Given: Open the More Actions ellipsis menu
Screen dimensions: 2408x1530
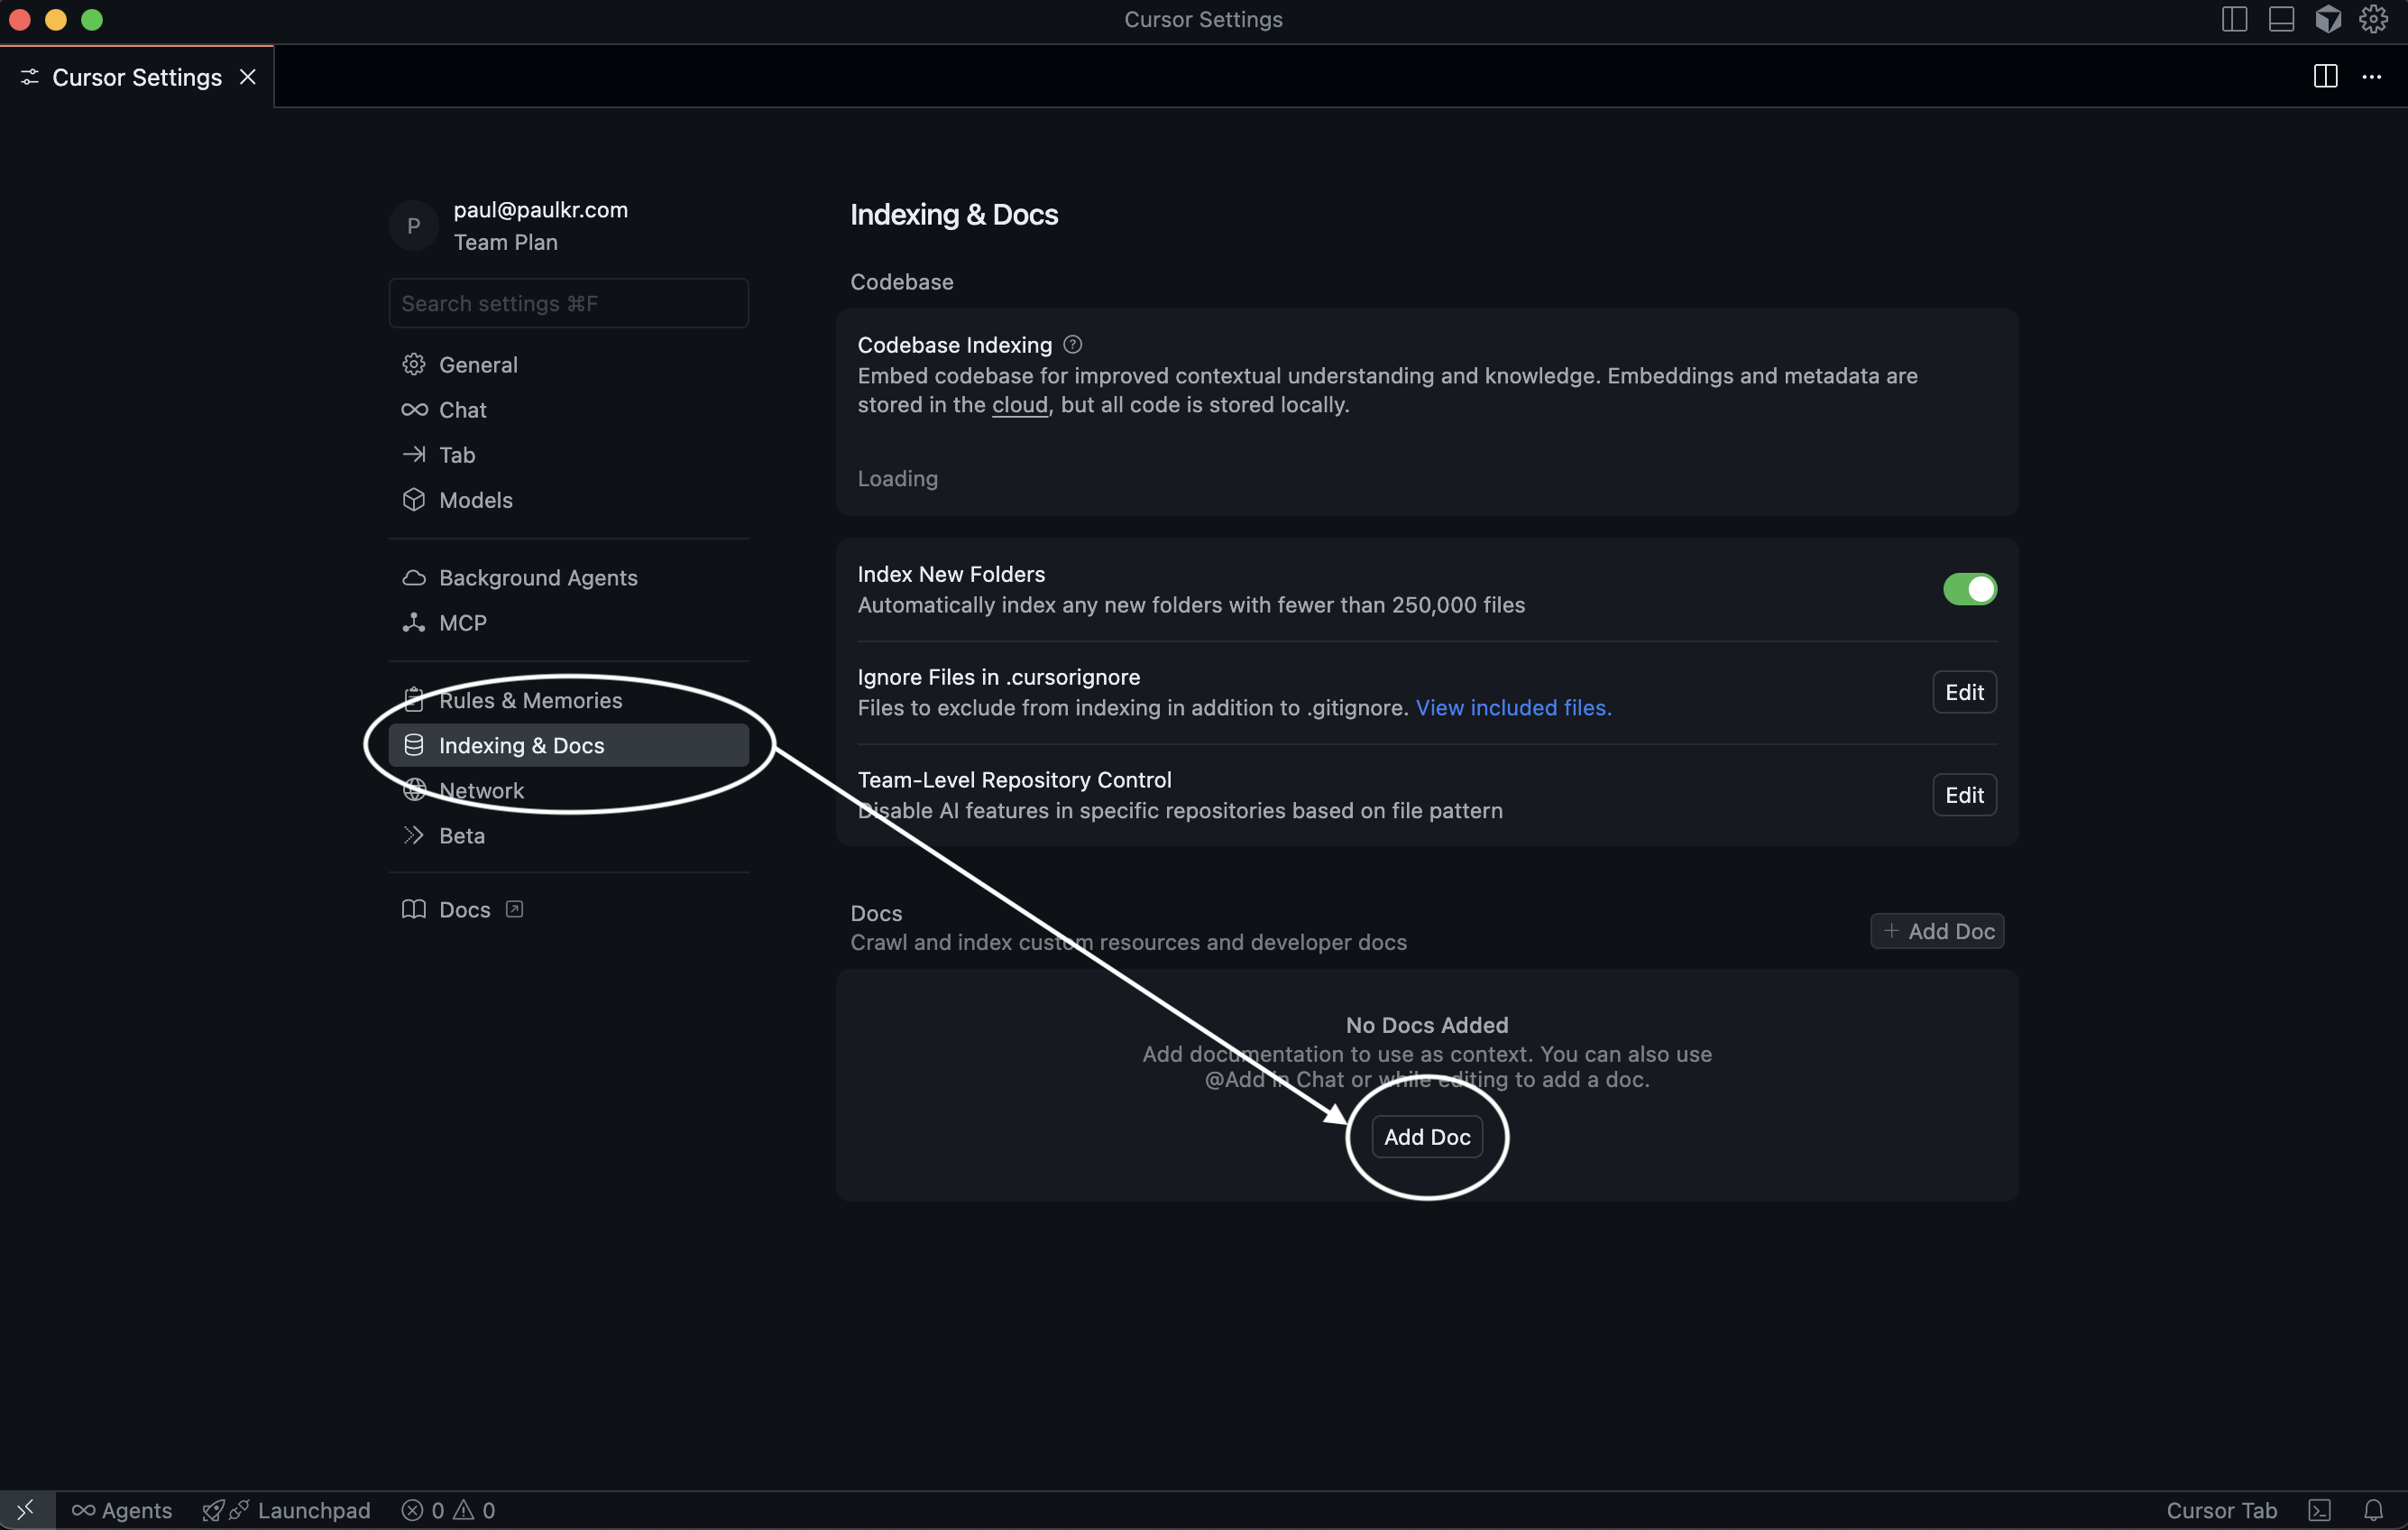Looking at the screenshot, I should [2371, 77].
